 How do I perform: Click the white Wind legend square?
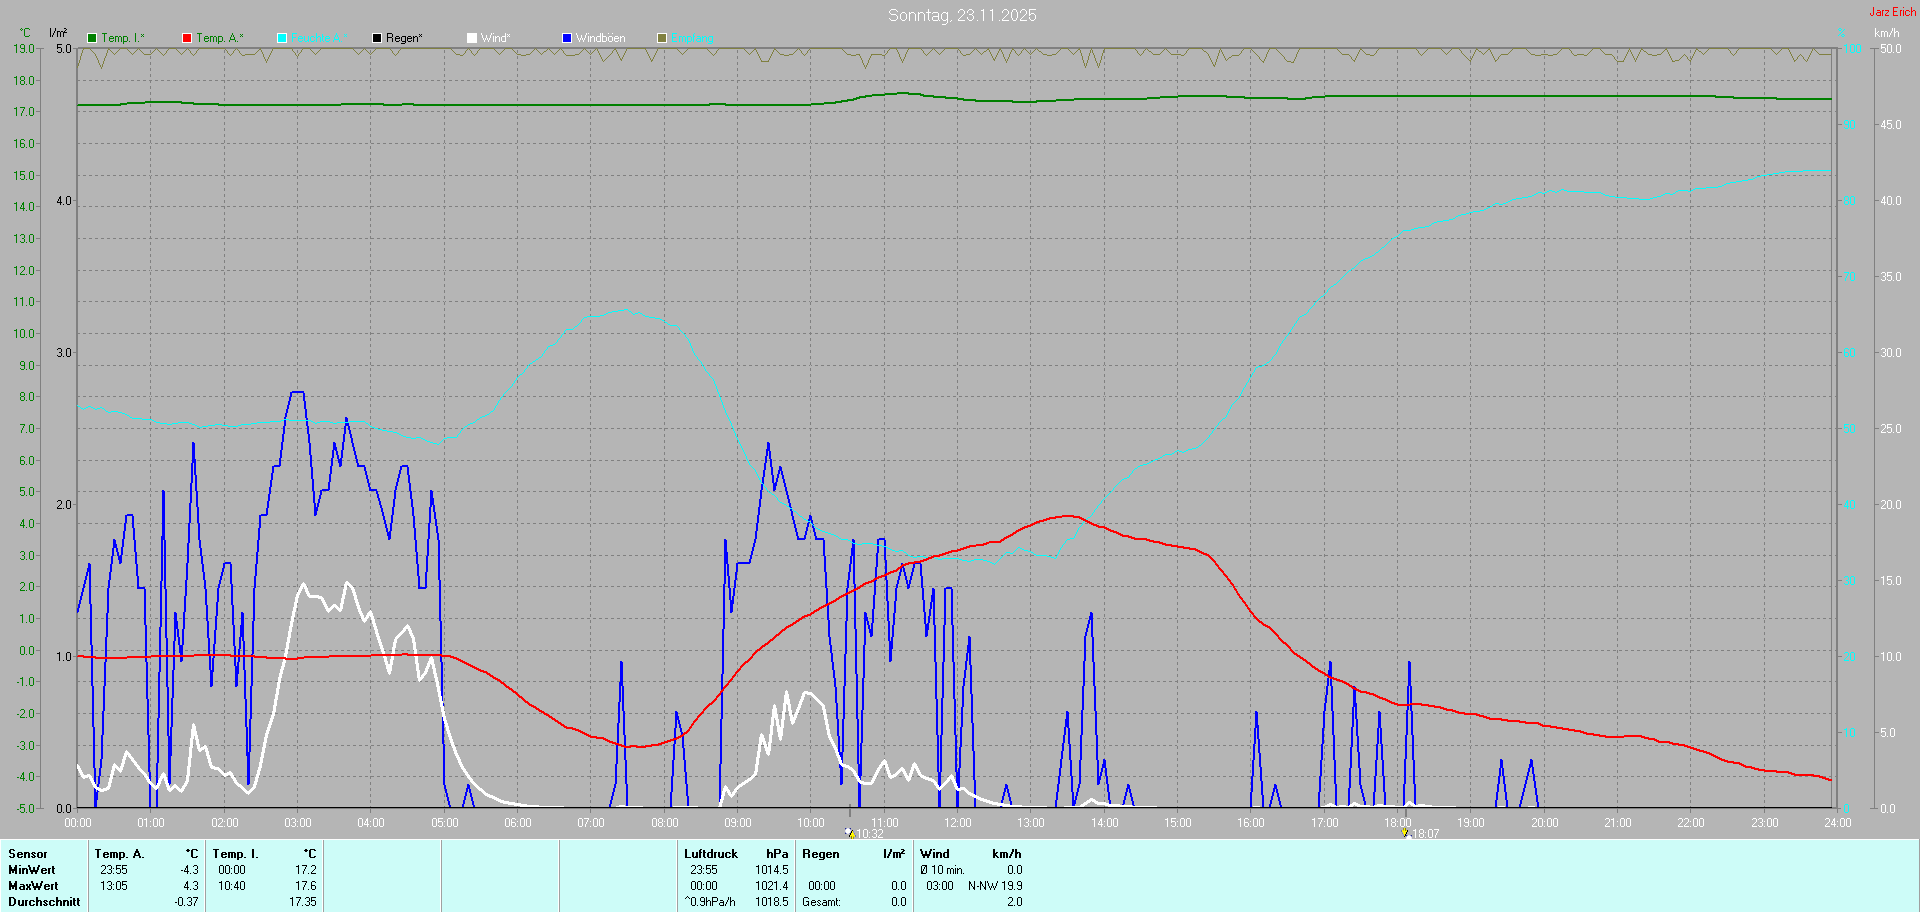click(472, 38)
